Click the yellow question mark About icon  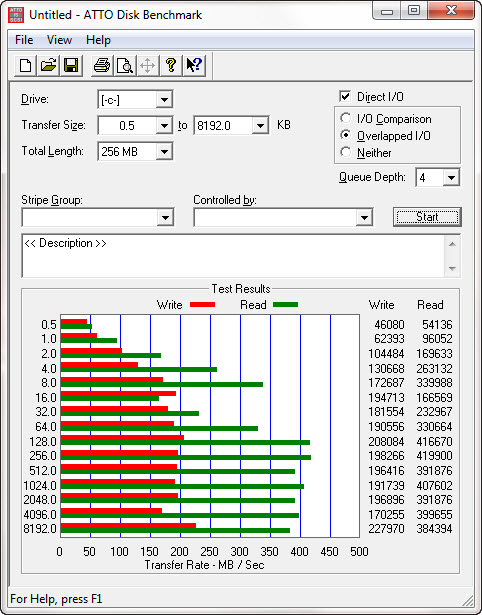point(171,65)
